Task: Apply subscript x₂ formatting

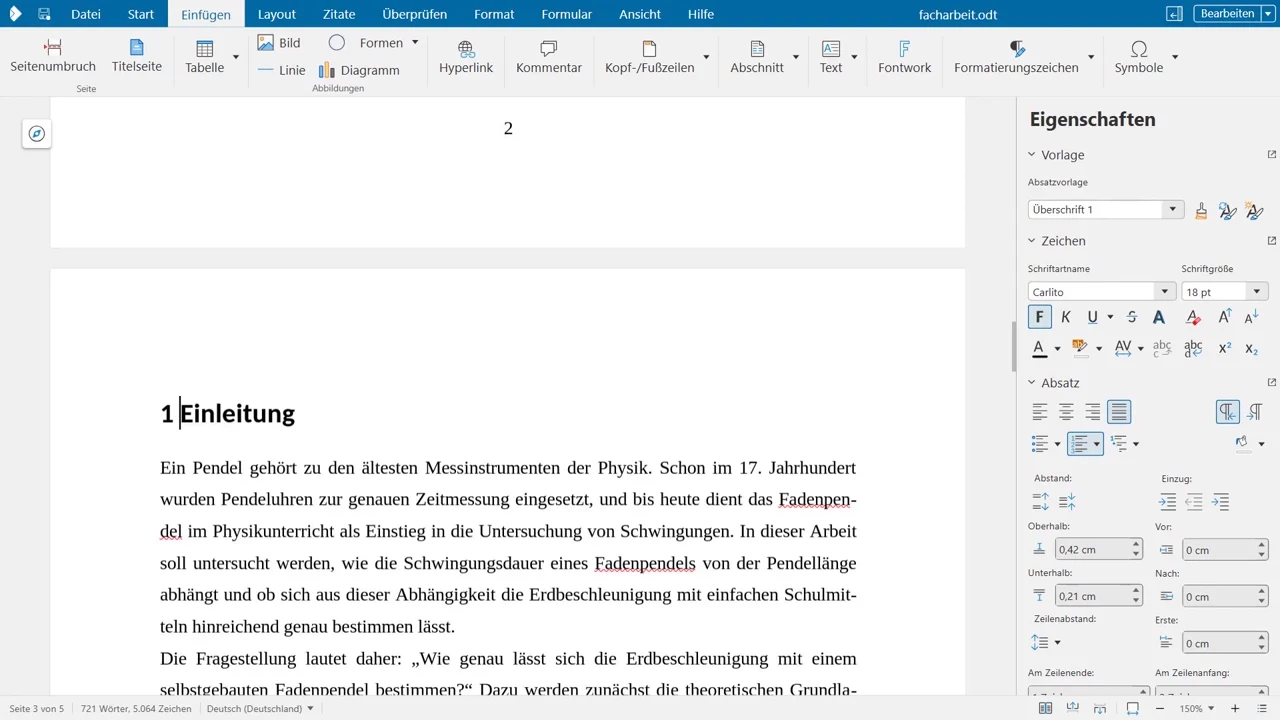Action: [1252, 348]
